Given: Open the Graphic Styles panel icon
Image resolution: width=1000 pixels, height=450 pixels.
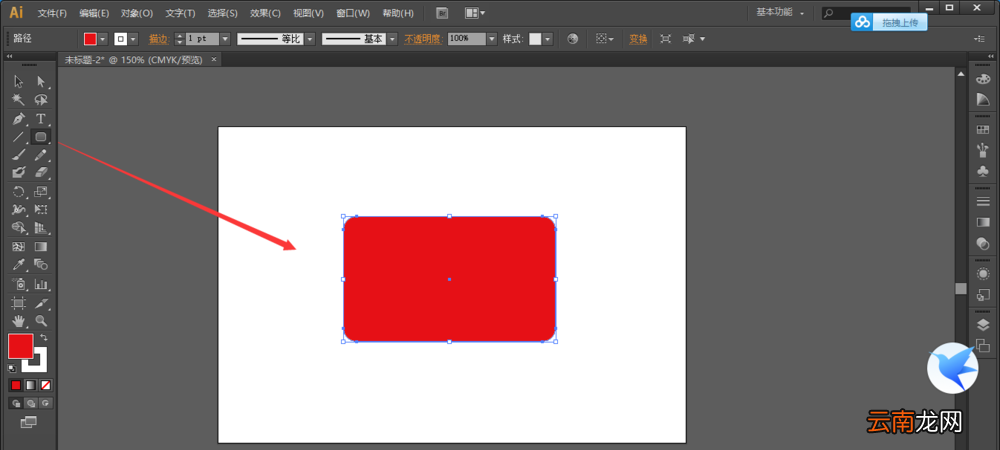Looking at the screenshot, I should coord(983,294).
